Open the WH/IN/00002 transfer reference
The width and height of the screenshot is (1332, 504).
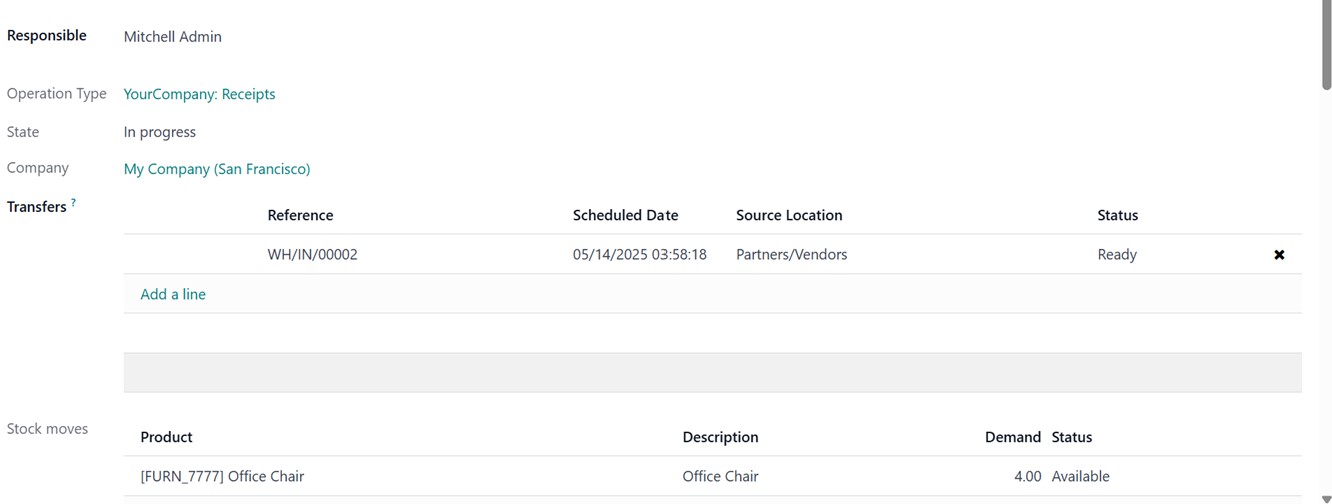click(312, 255)
